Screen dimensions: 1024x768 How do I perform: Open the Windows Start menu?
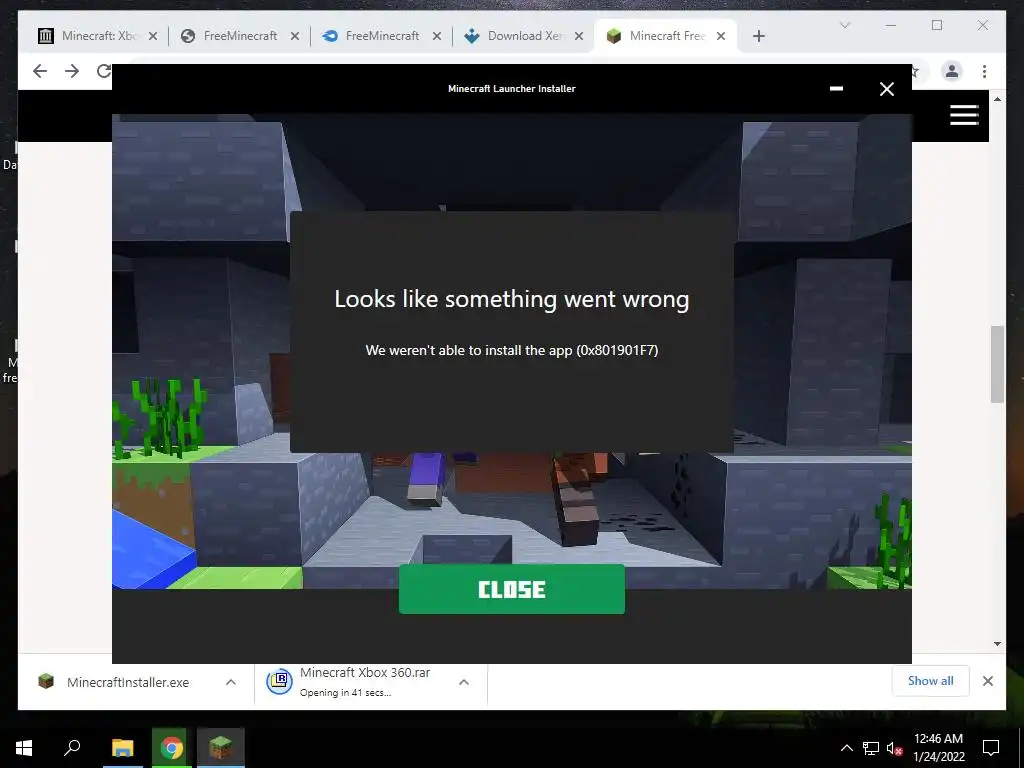24,747
